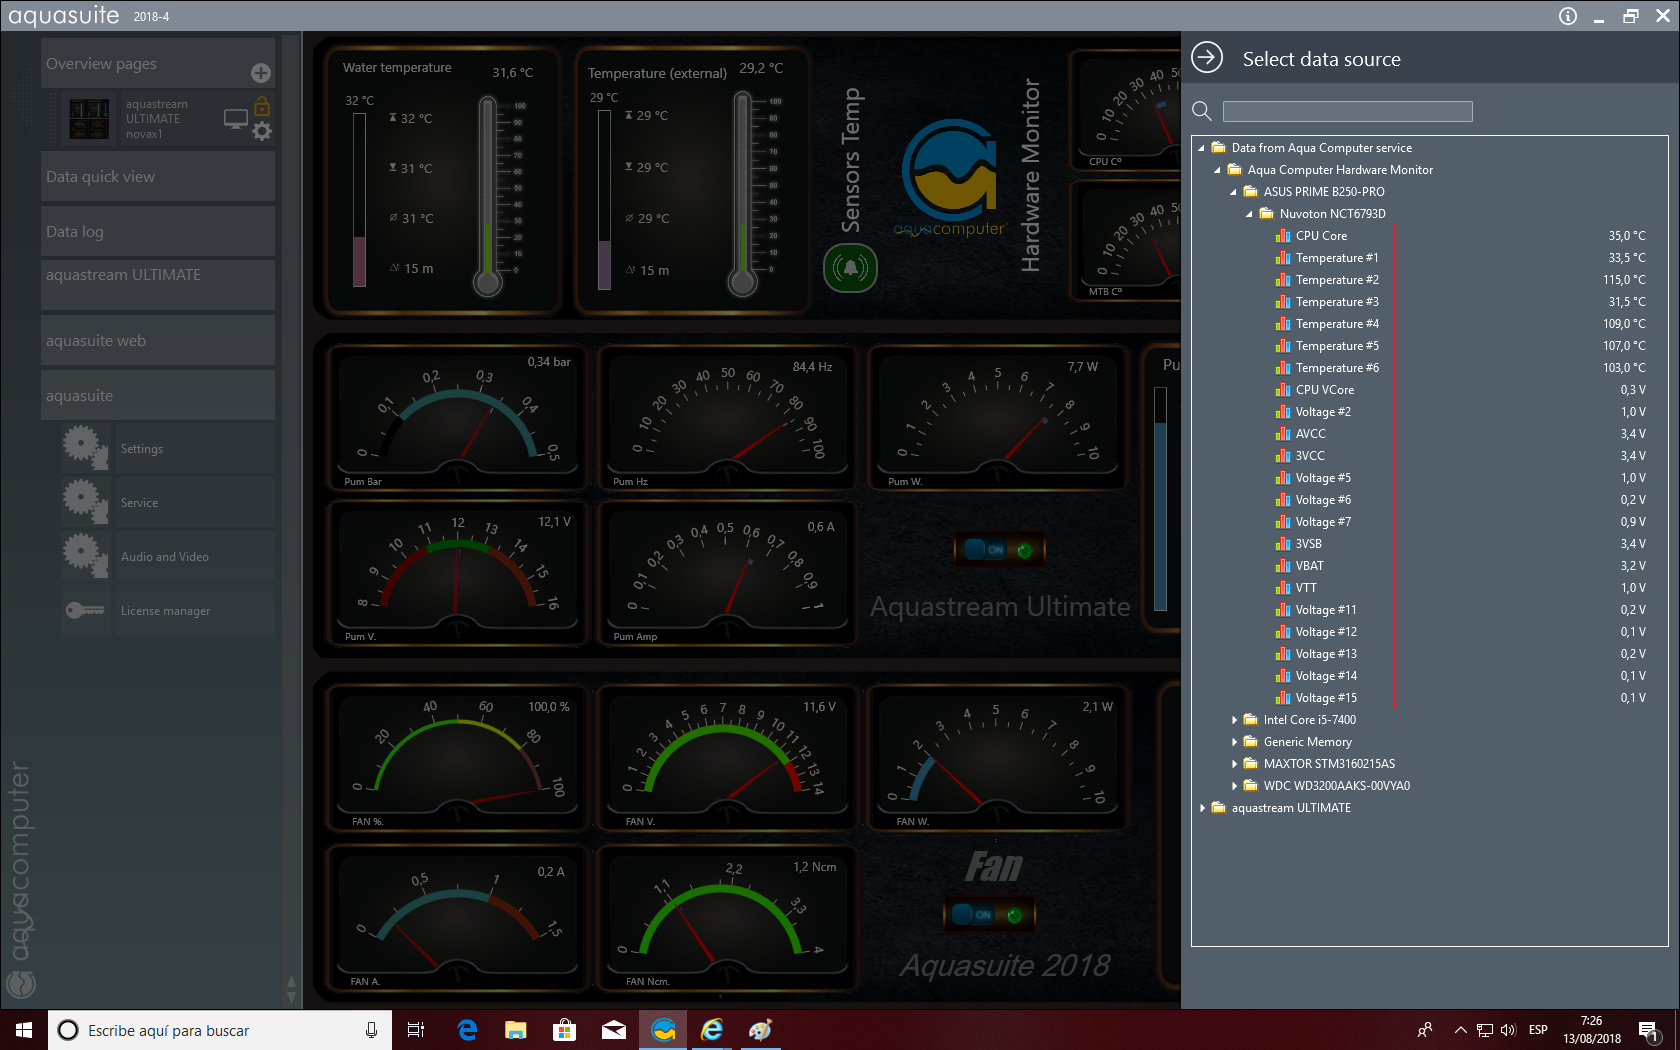This screenshot has width=1680, height=1050.
Task: Collapse the Nuvoton NCT6793D node
Action: (1249, 214)
